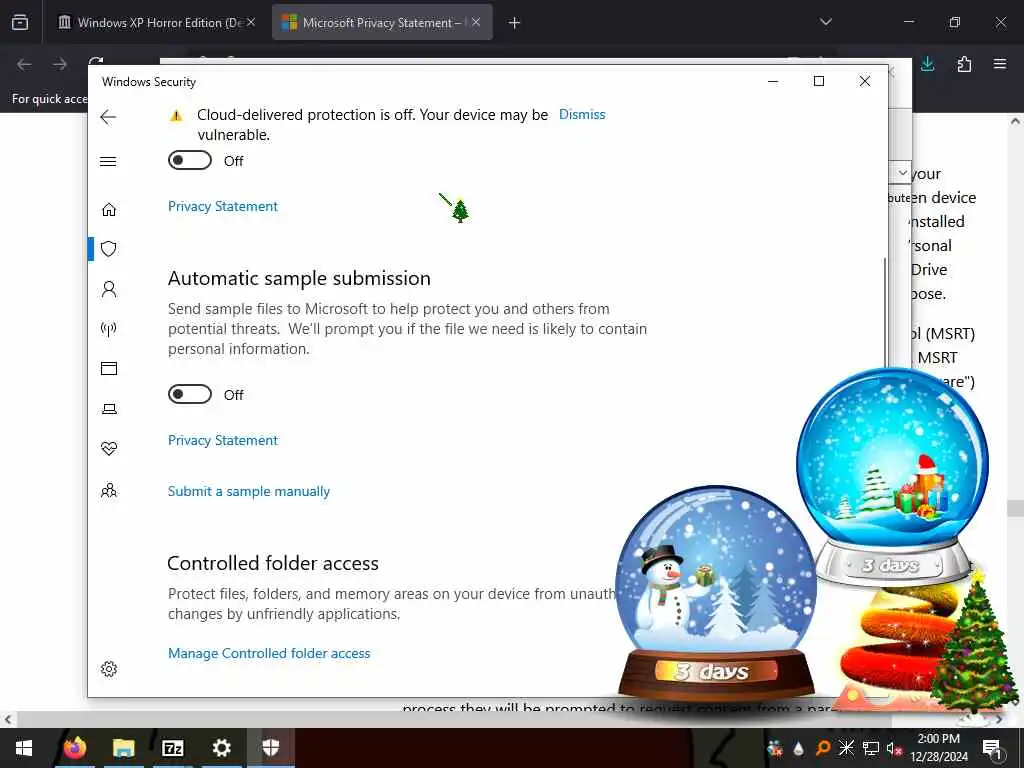1024x768 pixels.
Task: Open Privacy Statement under cloud-delivered protection
Action: coord(223,206)
